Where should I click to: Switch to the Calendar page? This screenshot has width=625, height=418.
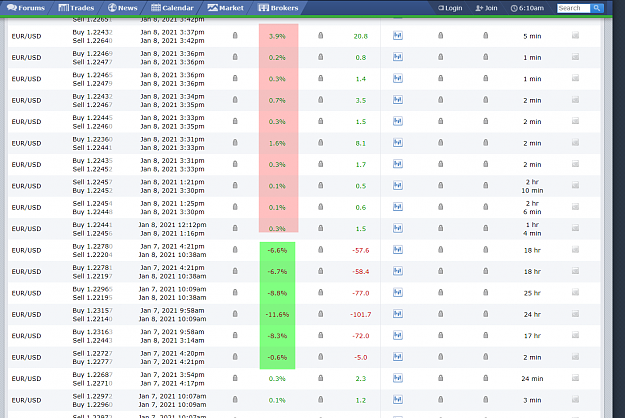(x=172, y=8)
